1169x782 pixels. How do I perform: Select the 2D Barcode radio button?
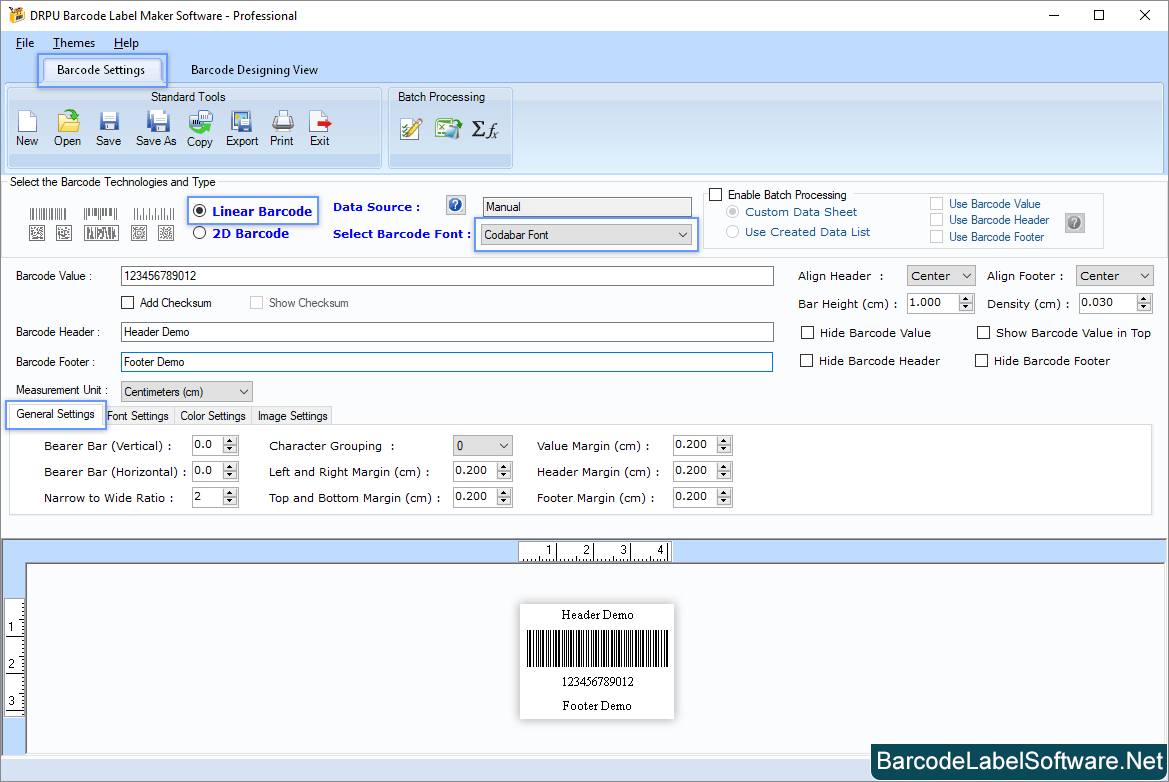point(199,233)
